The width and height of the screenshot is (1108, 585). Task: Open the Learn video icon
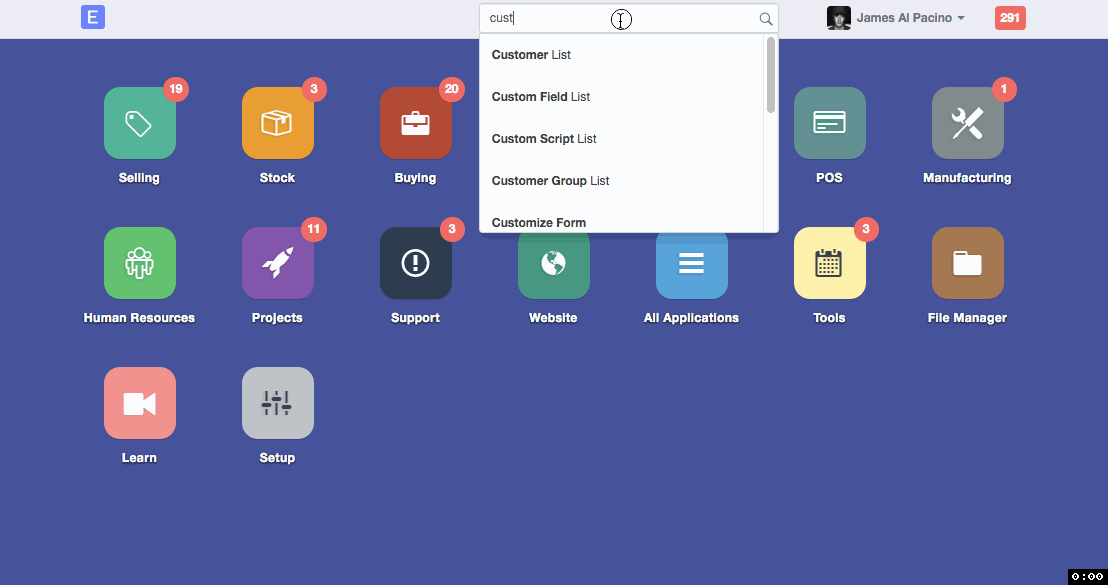point(140,403)
